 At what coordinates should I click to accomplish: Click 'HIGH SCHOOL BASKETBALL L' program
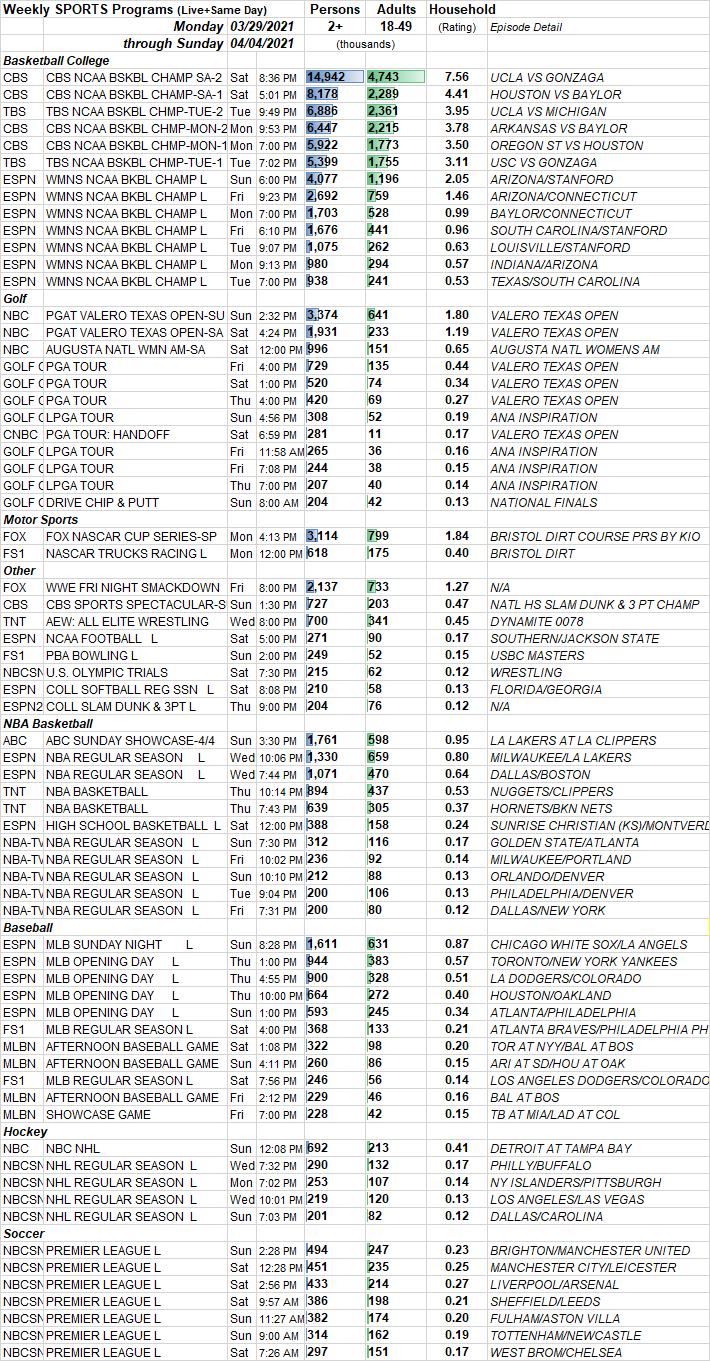point(133,825)
